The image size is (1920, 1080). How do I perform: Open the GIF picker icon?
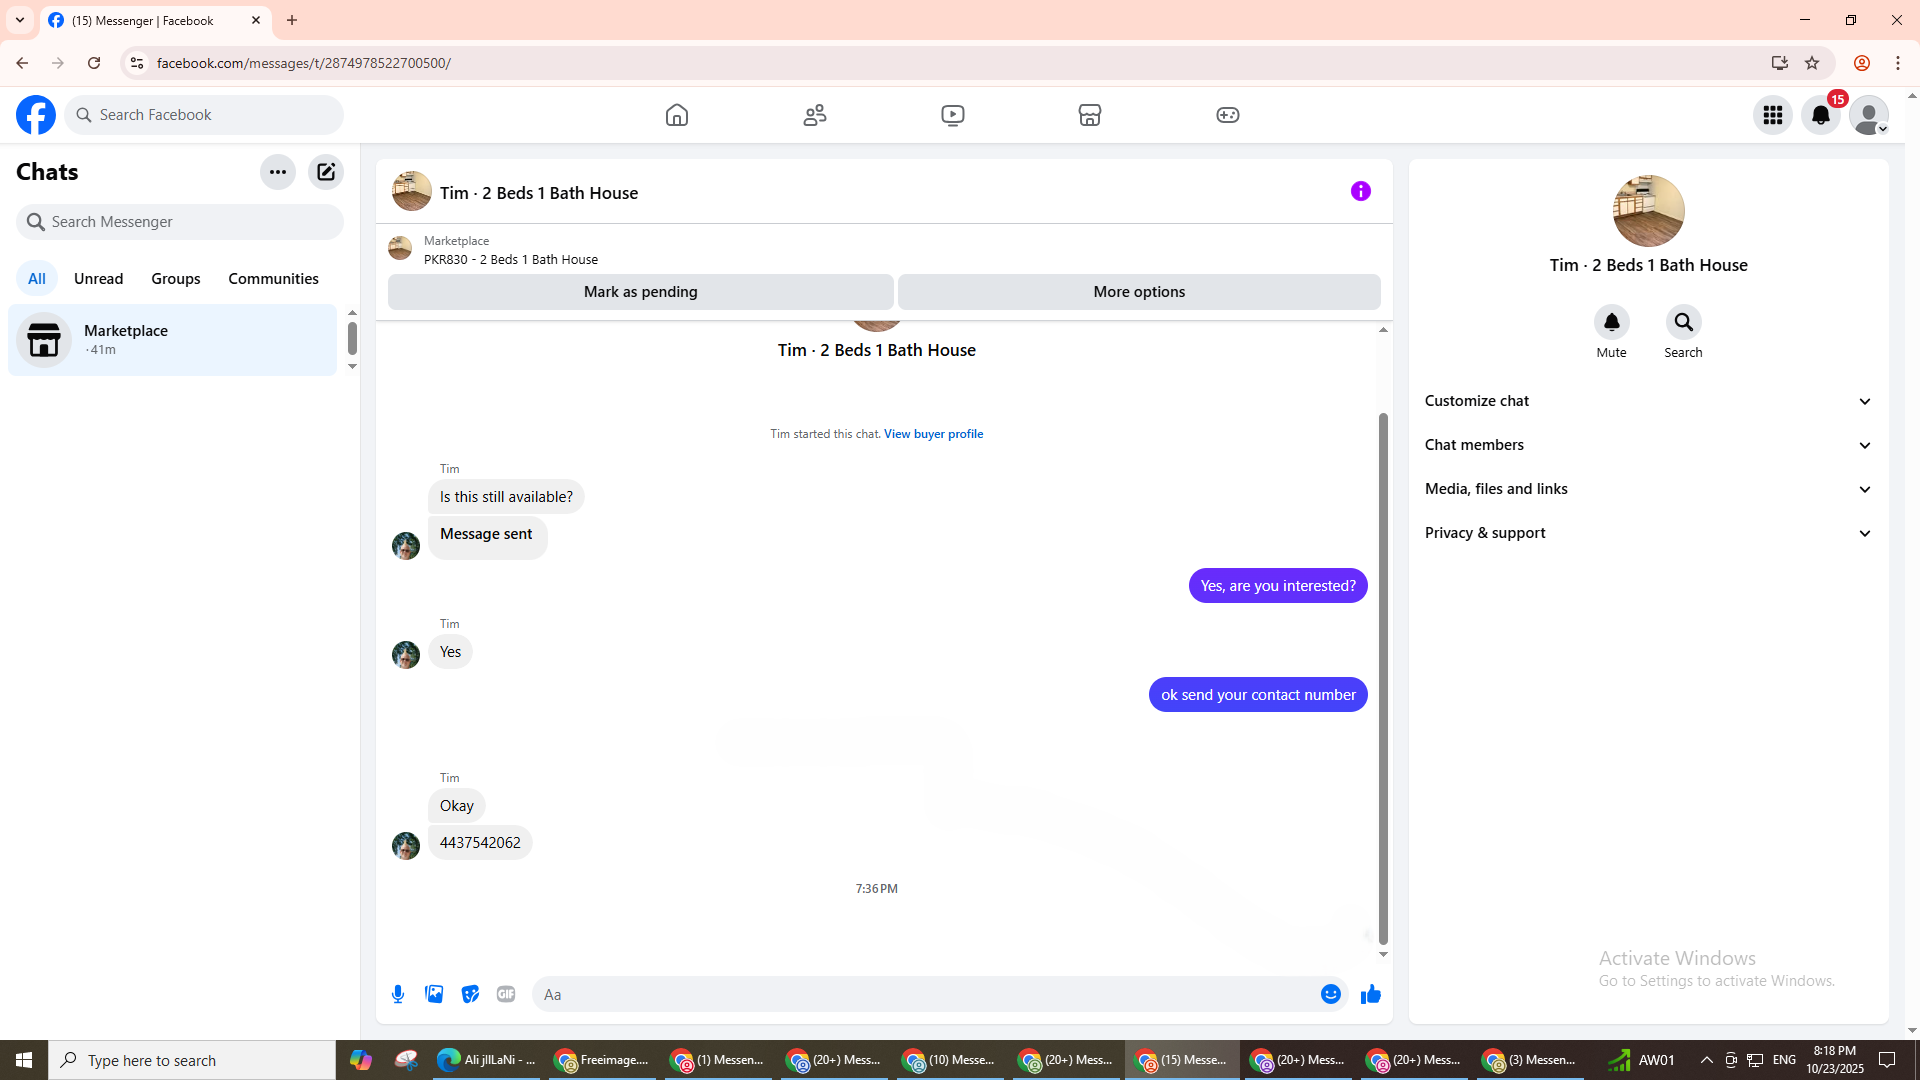tap(506, 994)
